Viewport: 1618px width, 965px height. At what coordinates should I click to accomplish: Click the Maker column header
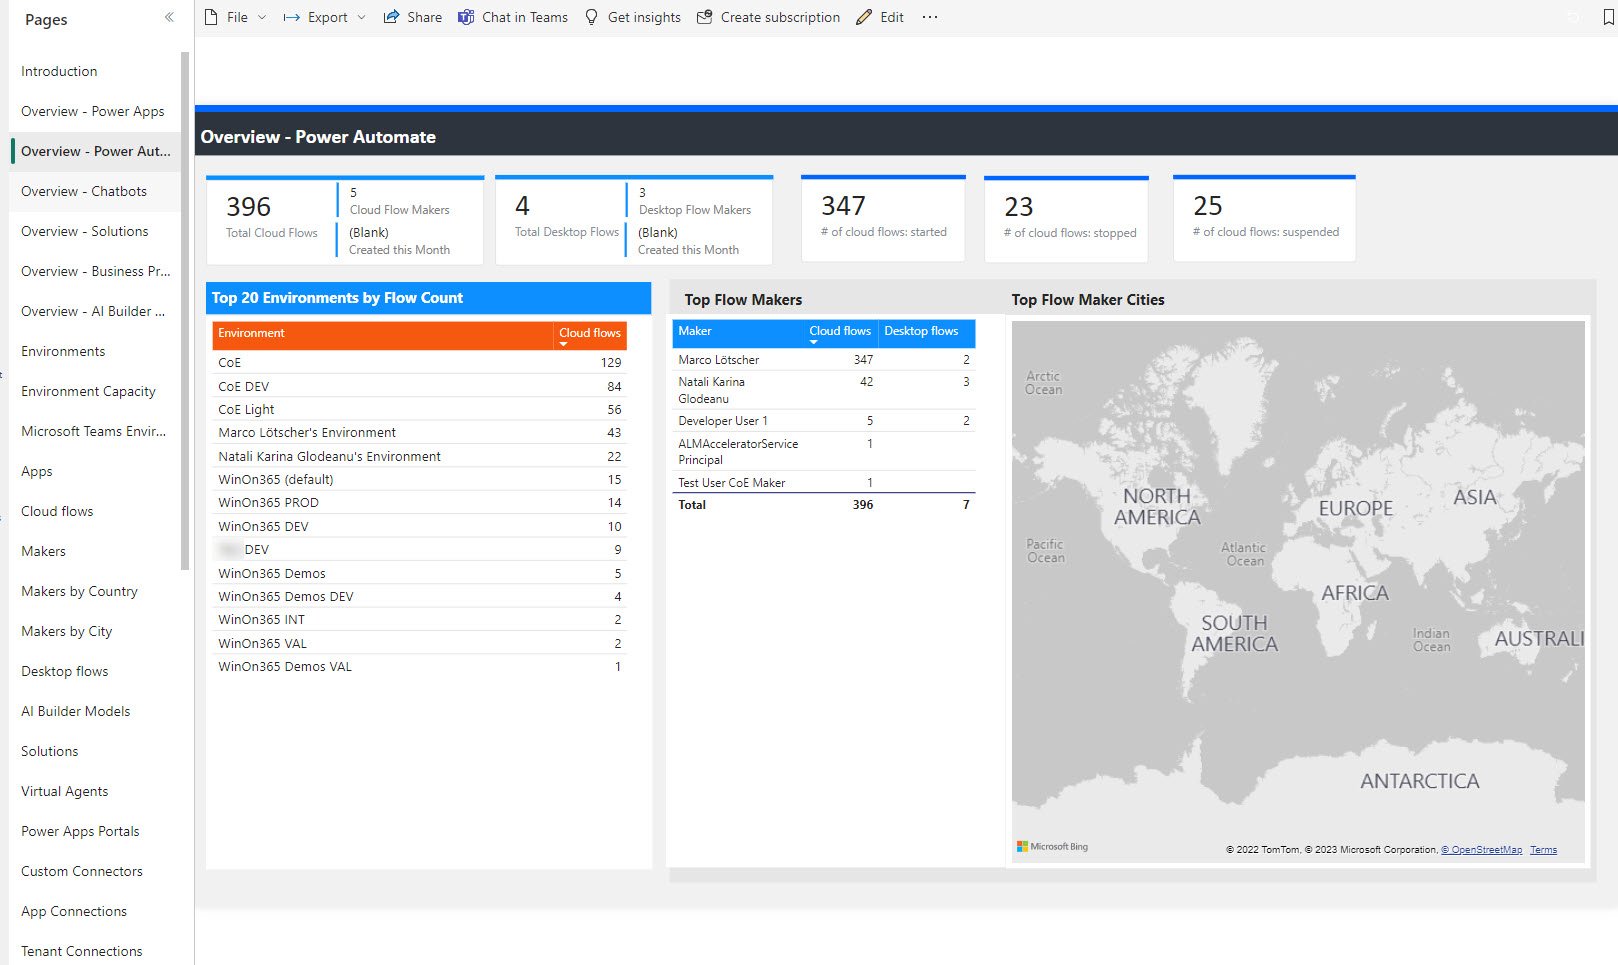coord(738,333)
